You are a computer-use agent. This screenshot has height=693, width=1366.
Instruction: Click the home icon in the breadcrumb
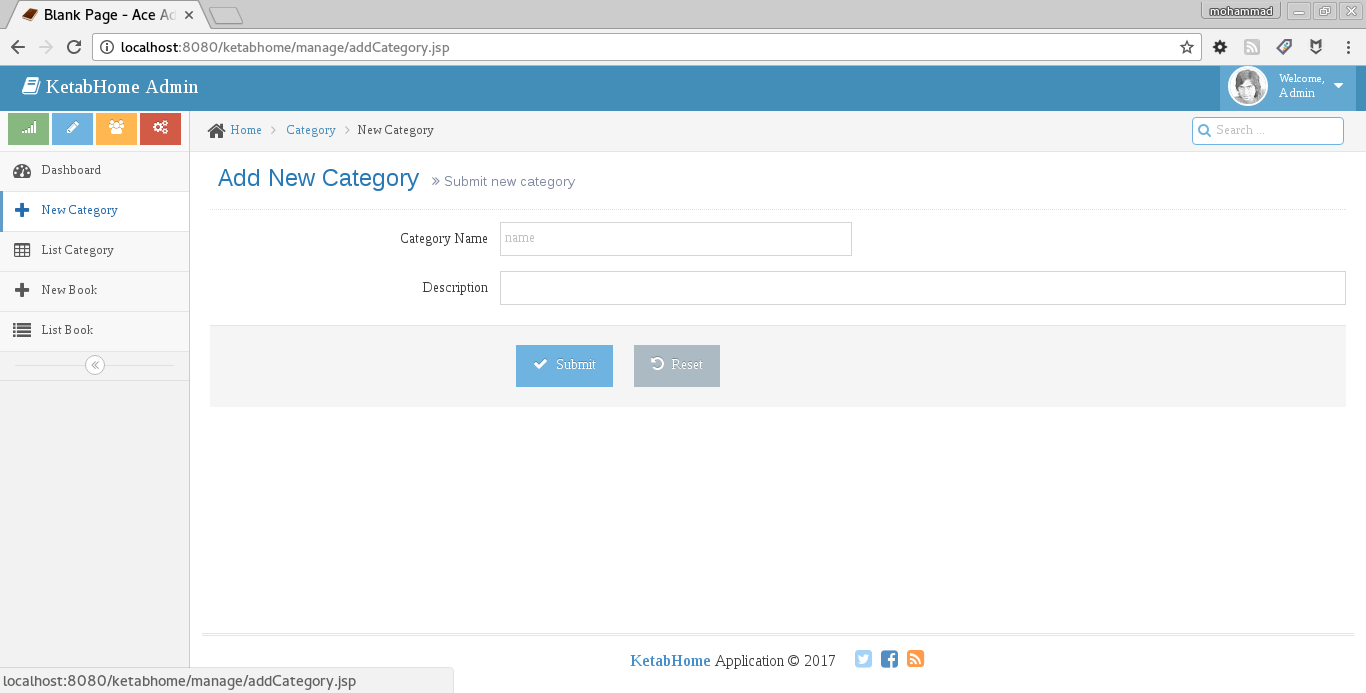click(x=216, y=130)
